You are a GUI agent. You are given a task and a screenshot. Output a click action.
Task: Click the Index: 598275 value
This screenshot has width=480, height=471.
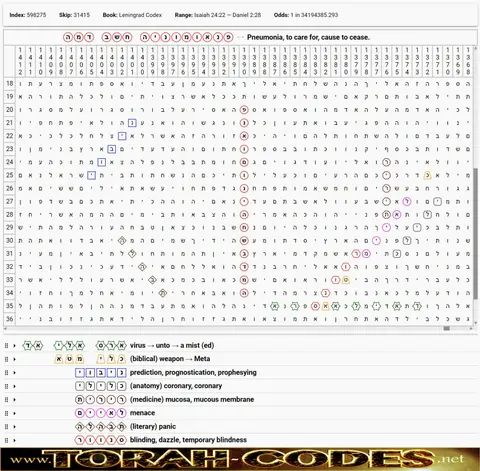[28, 15]
